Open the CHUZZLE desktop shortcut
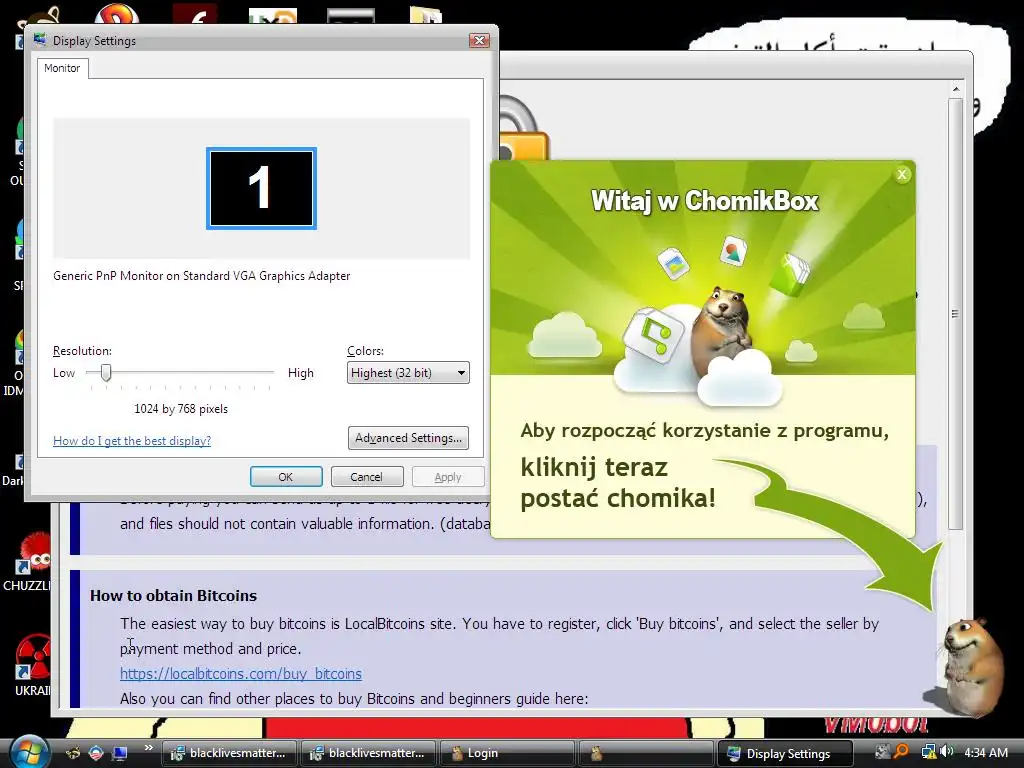Image resolution: width=1024 pixels, height=768 pixels. click(29, 562)
